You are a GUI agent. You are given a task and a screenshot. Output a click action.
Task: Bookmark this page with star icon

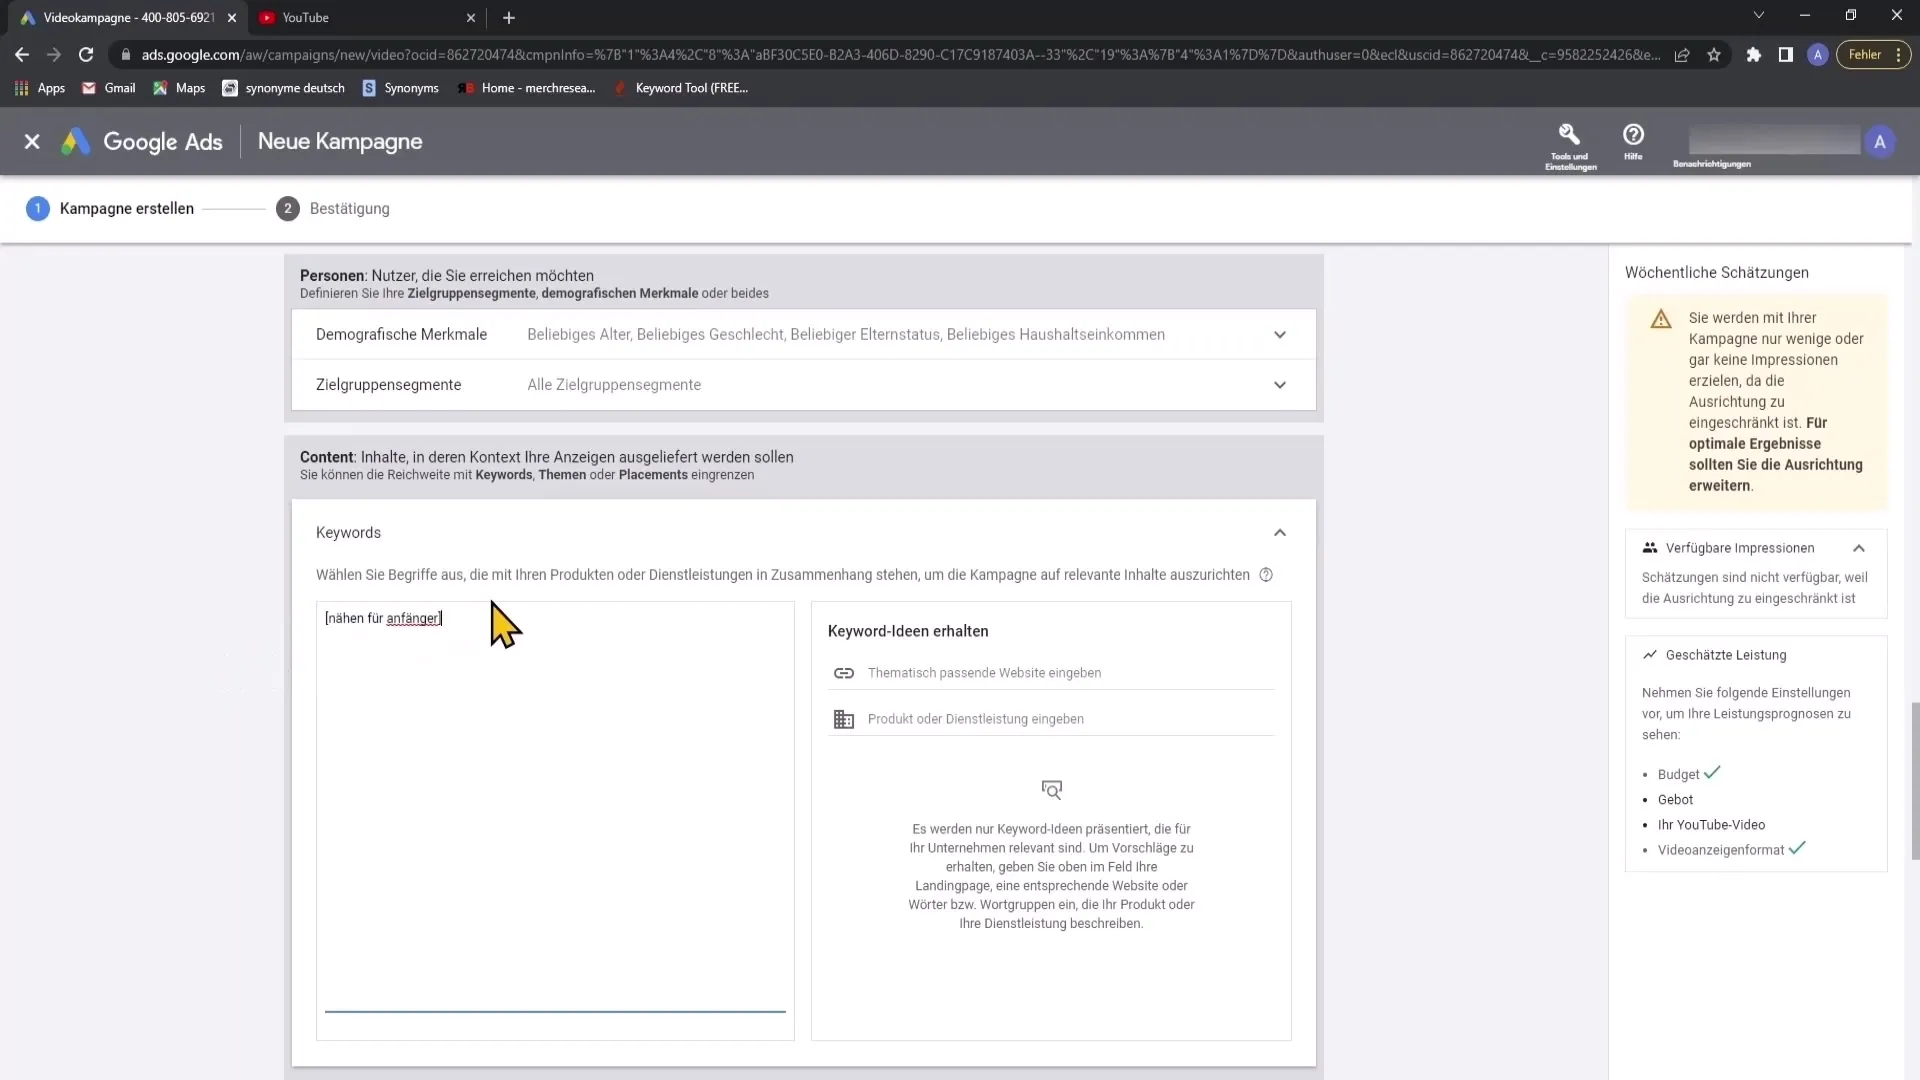click(x=1714, y=55)
